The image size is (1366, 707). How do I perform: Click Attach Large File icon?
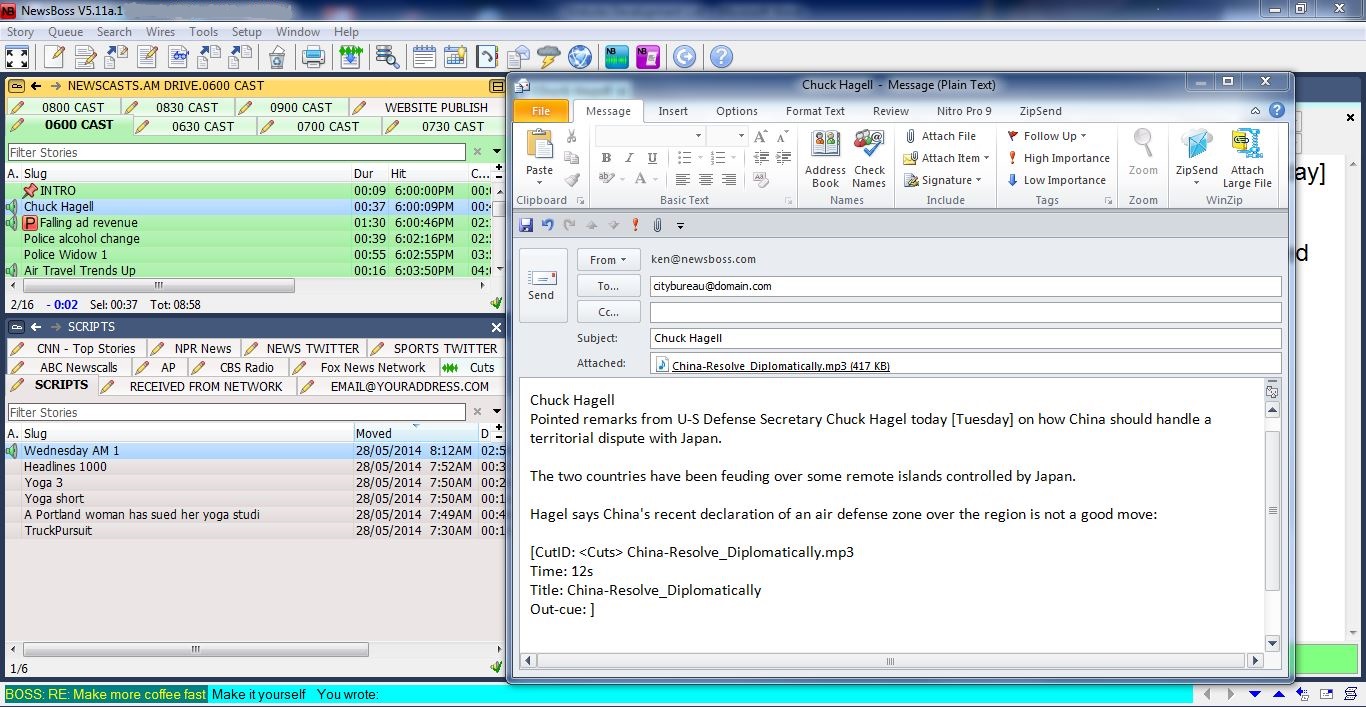pos(1247,159)
